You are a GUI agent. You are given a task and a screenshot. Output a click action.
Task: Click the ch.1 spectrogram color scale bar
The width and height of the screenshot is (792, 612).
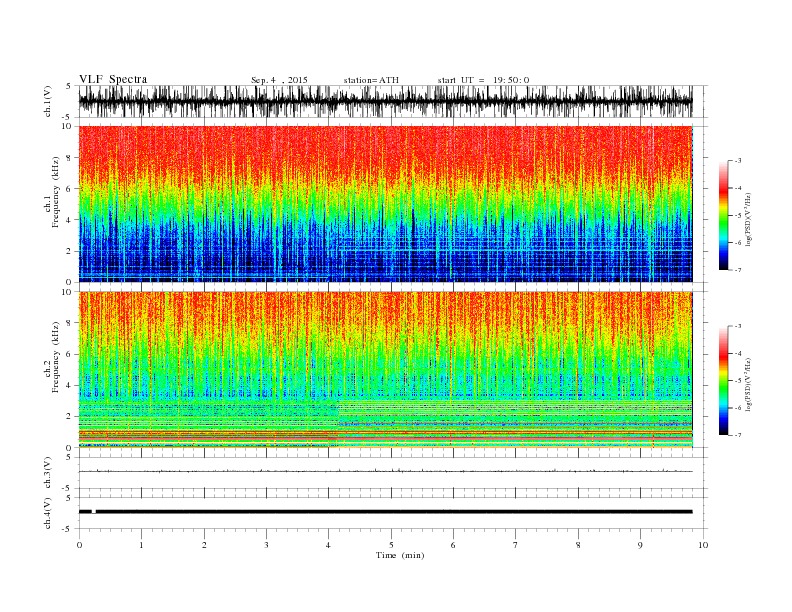click(x=724, y=215)
